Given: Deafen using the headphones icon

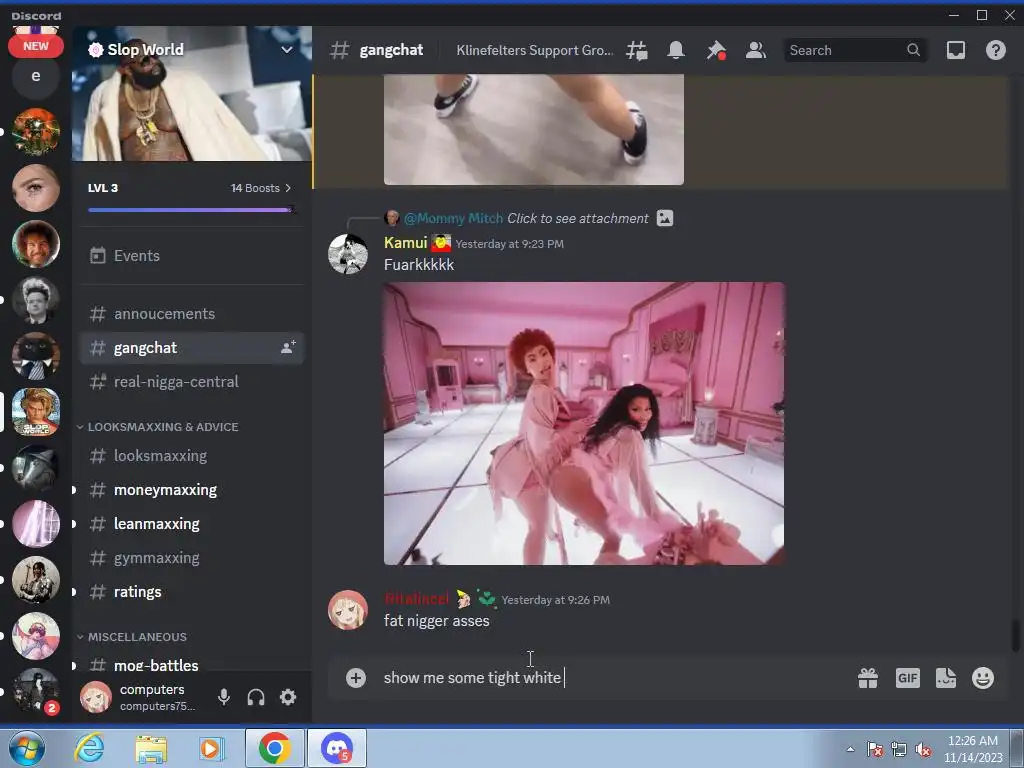Looking at the screenshot, I should (x=256, y=697).
